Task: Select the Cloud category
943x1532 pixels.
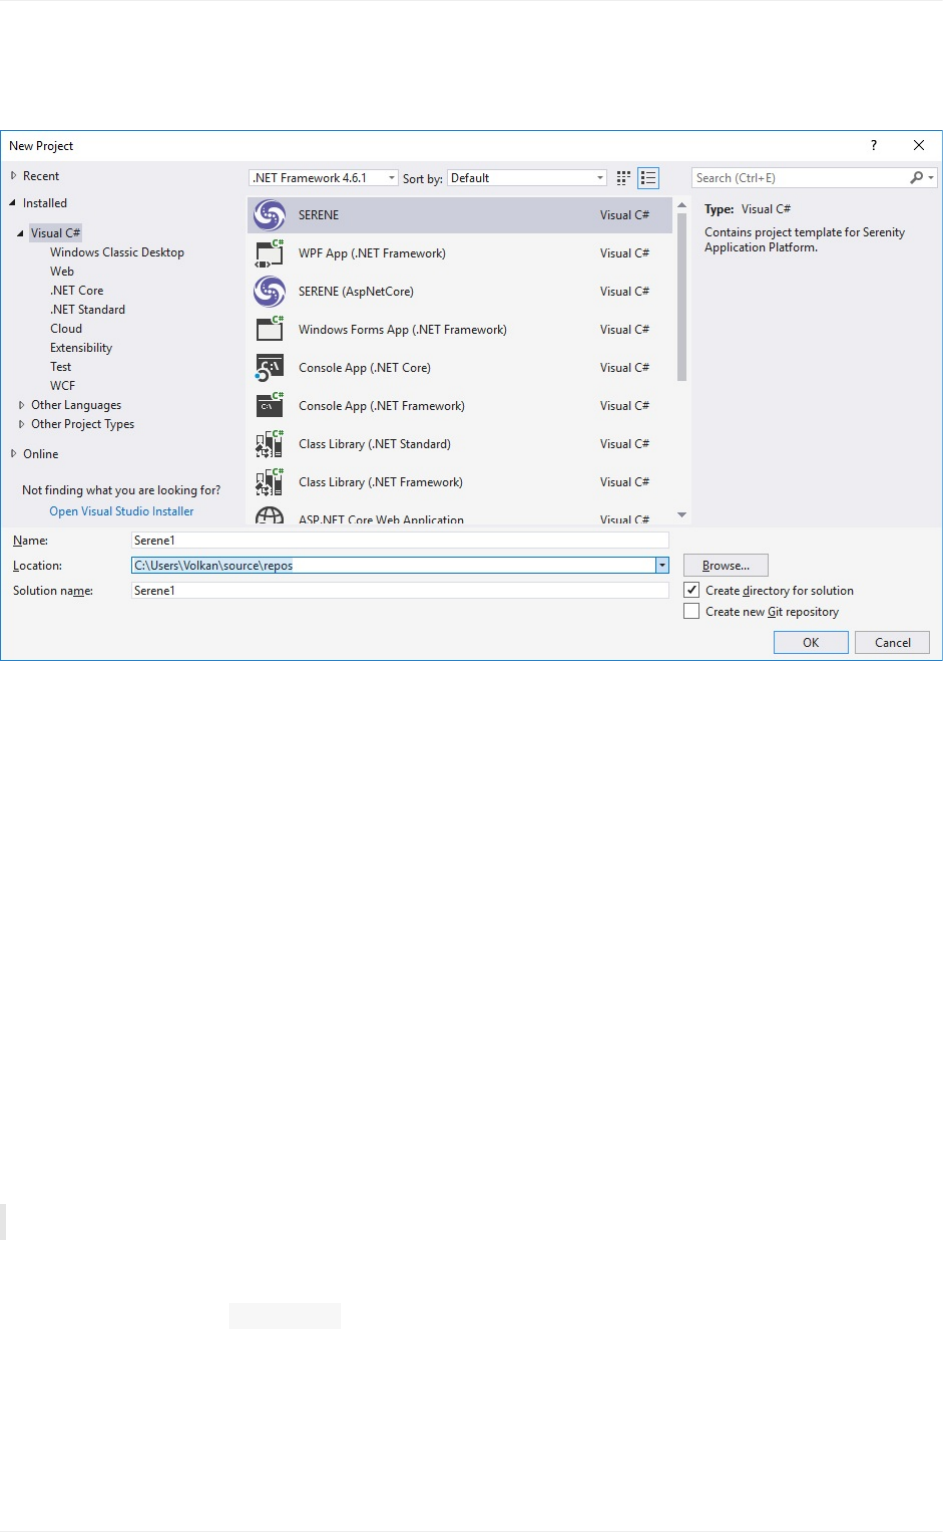Action: click(x=66, y=328)
